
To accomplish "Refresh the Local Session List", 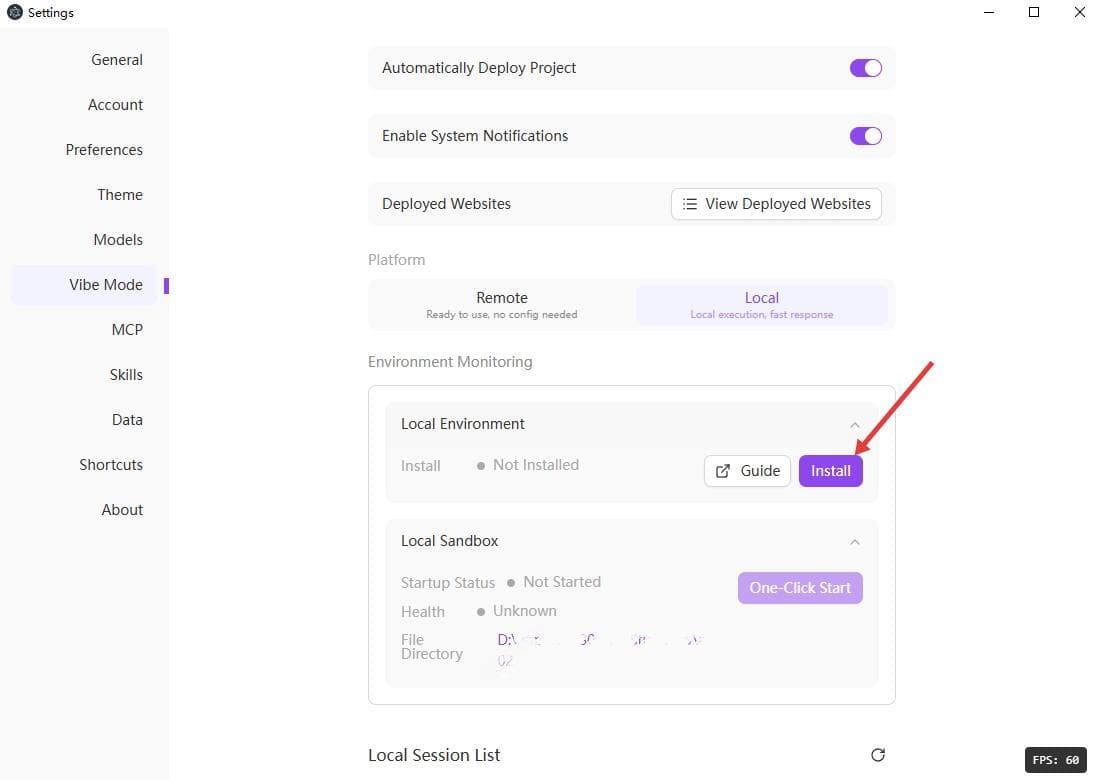I will pos(877,755).
